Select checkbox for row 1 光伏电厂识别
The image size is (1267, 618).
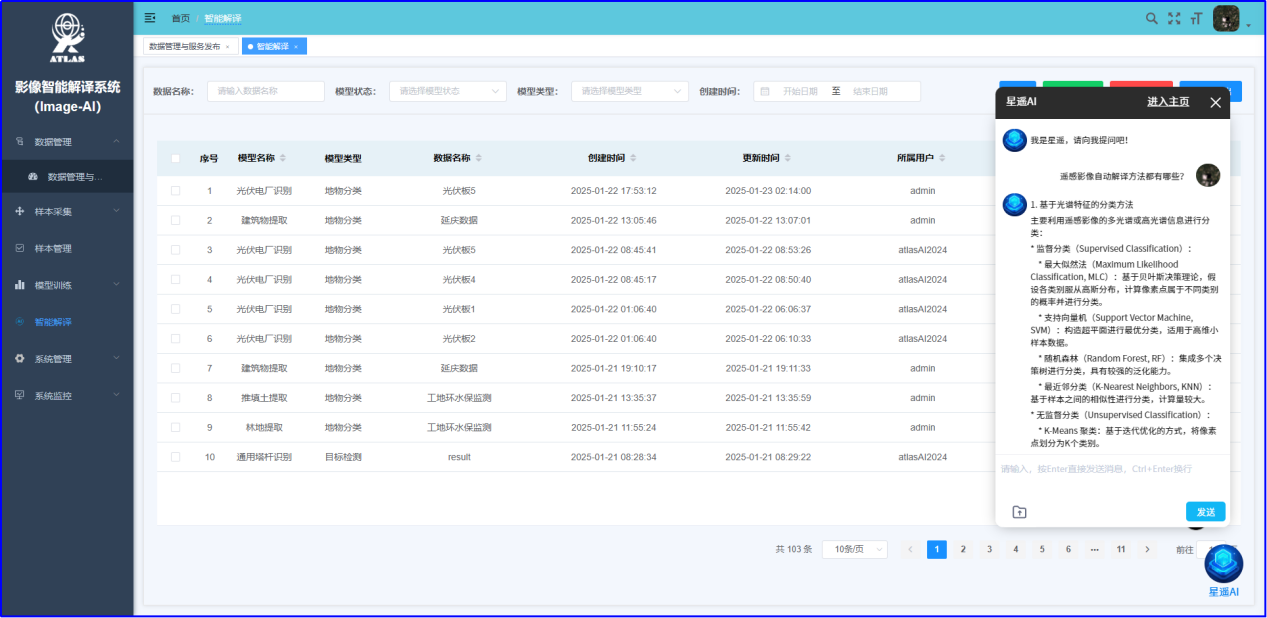pyautogui.click(x=176, y=191)
